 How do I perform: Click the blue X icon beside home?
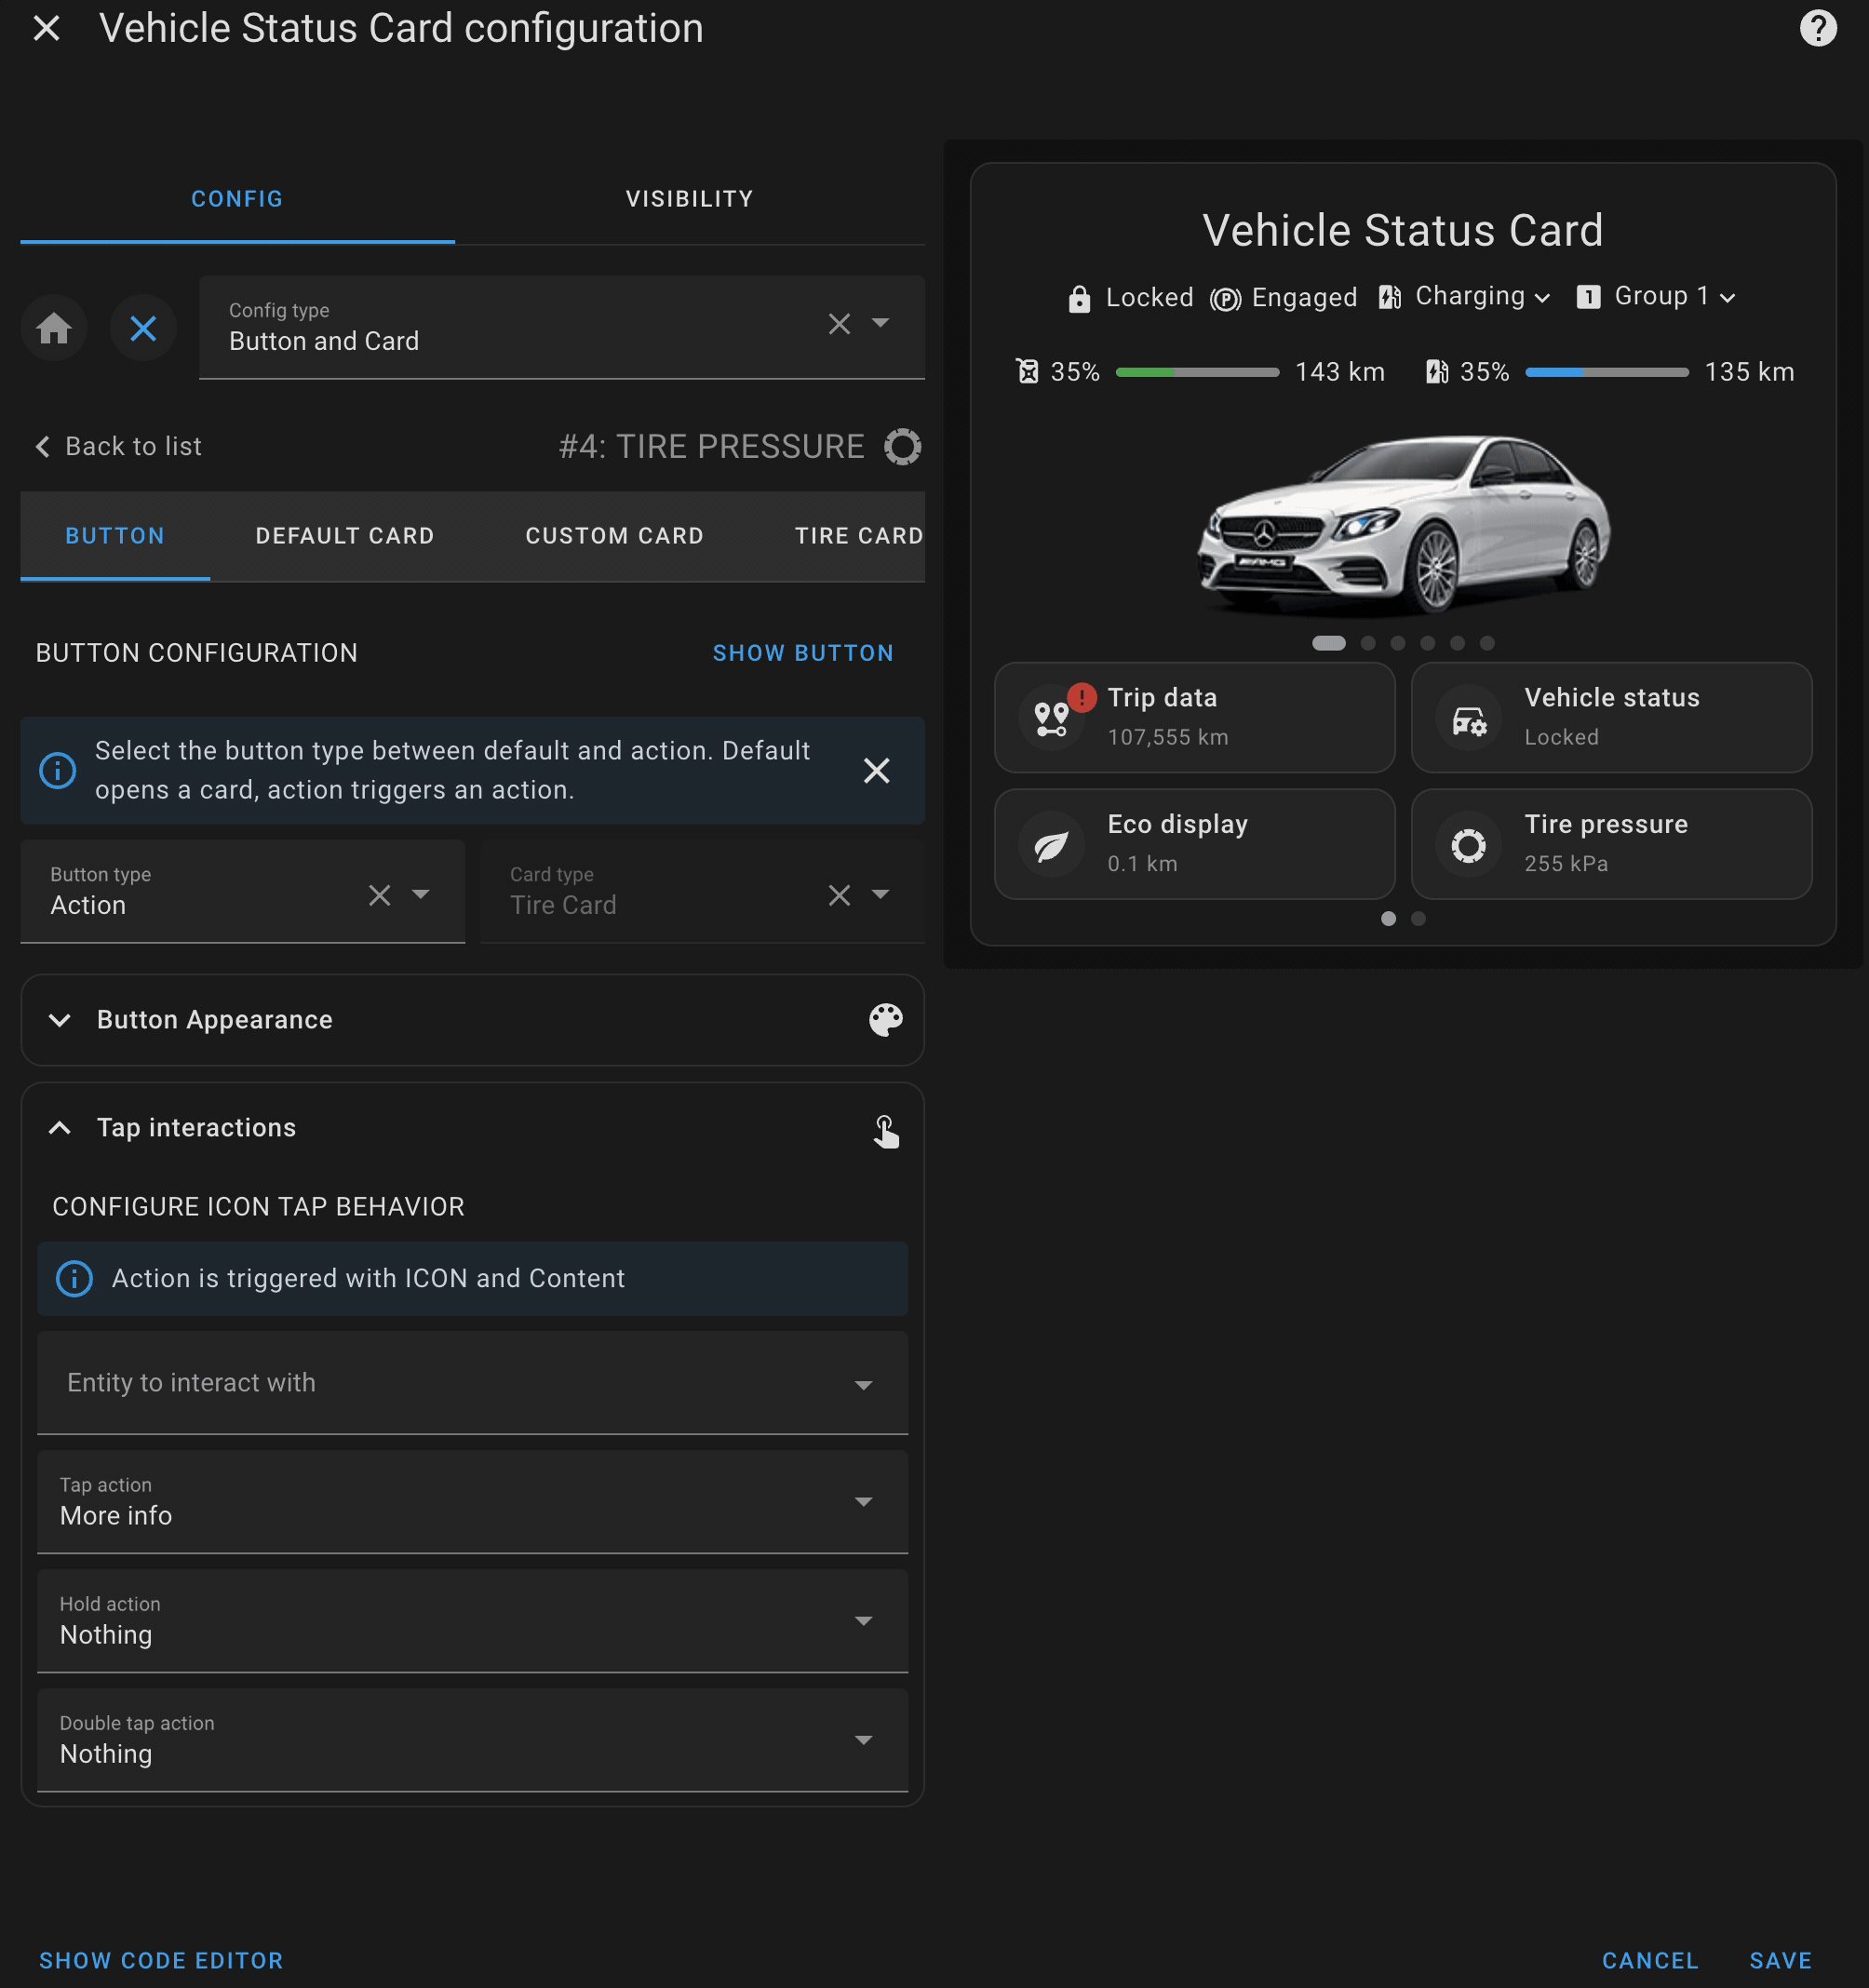click(x=143, y=328)
